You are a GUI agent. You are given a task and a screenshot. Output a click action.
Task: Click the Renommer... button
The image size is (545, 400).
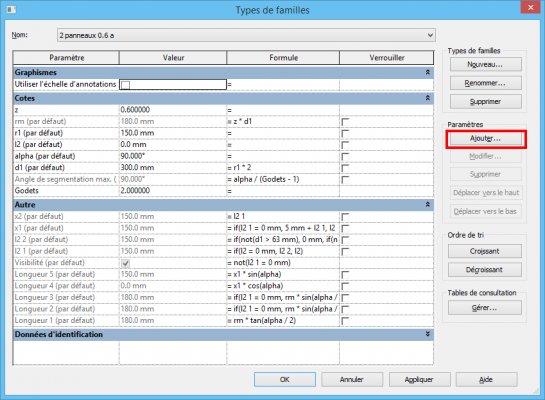(x=486, y=83)
